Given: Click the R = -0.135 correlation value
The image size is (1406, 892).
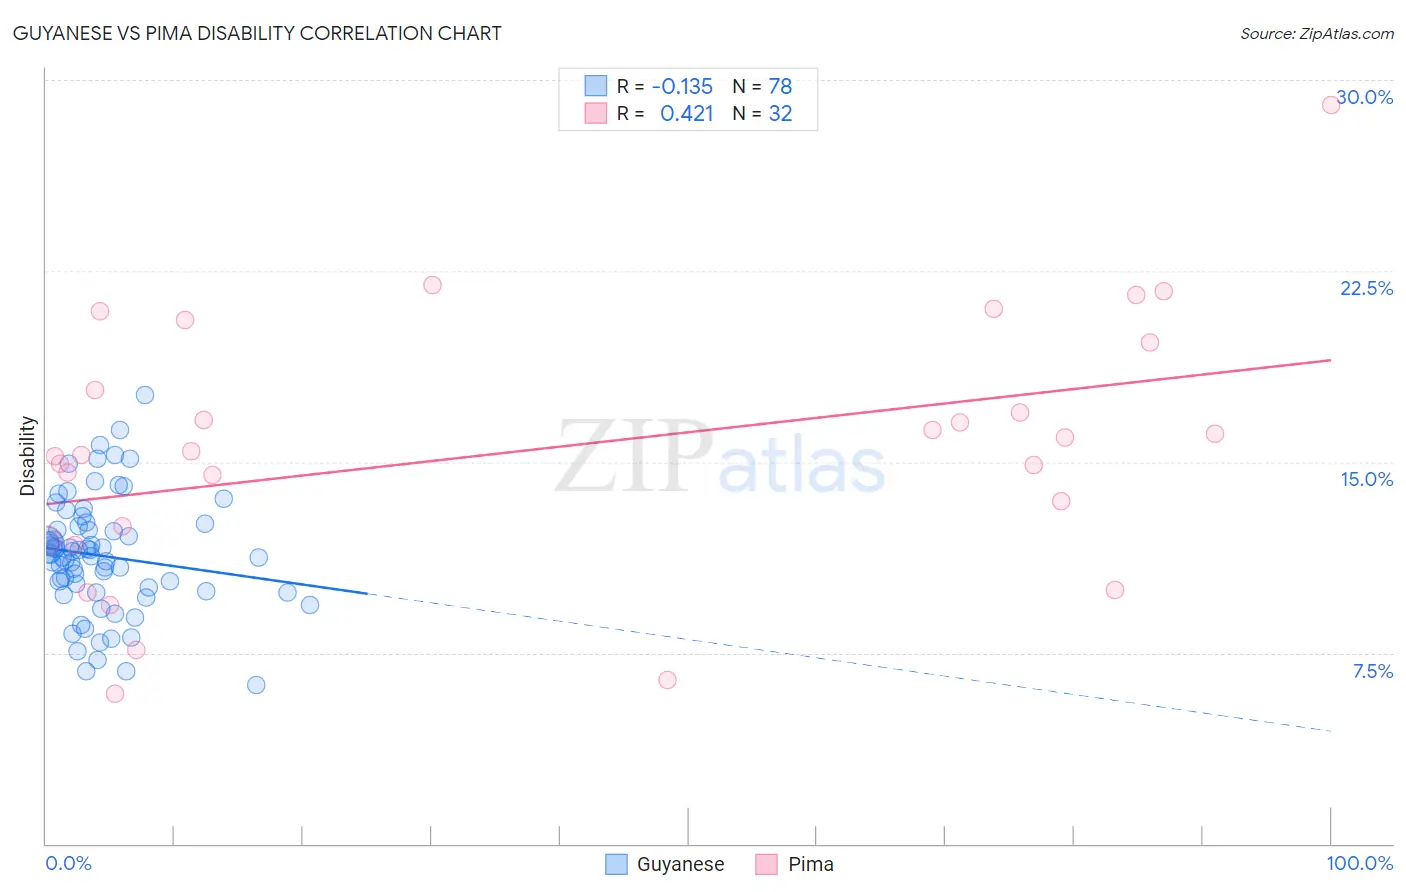Looking at the screenshot, I should coord(664,86).
